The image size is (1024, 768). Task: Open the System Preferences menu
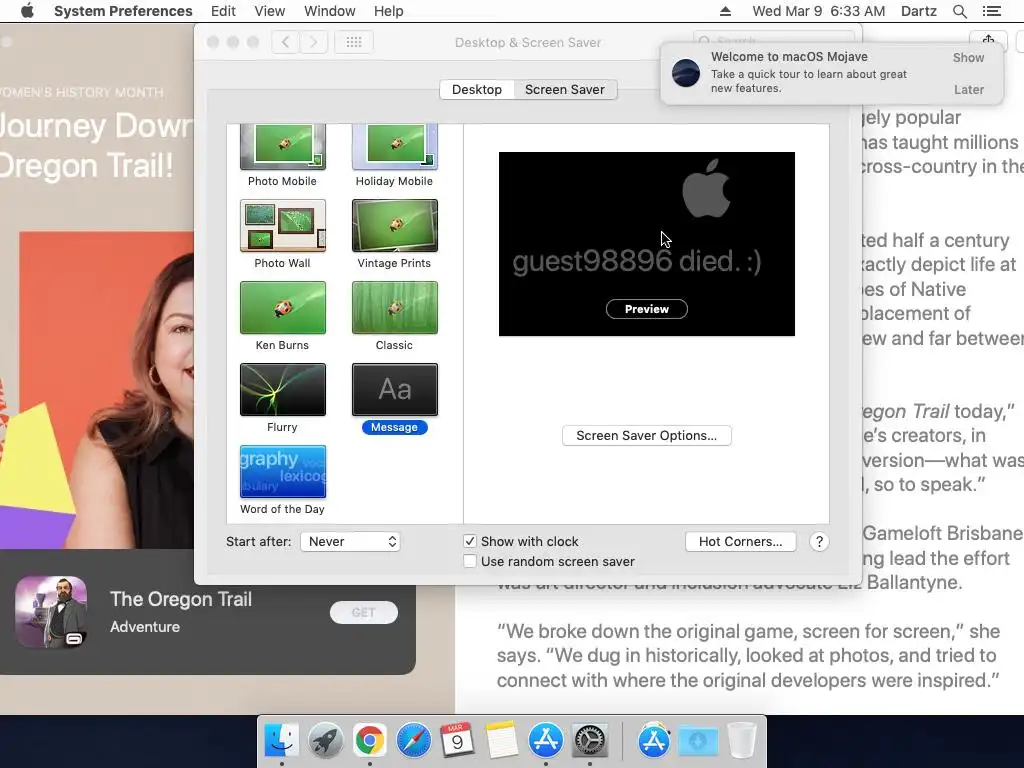click(123, 11)
